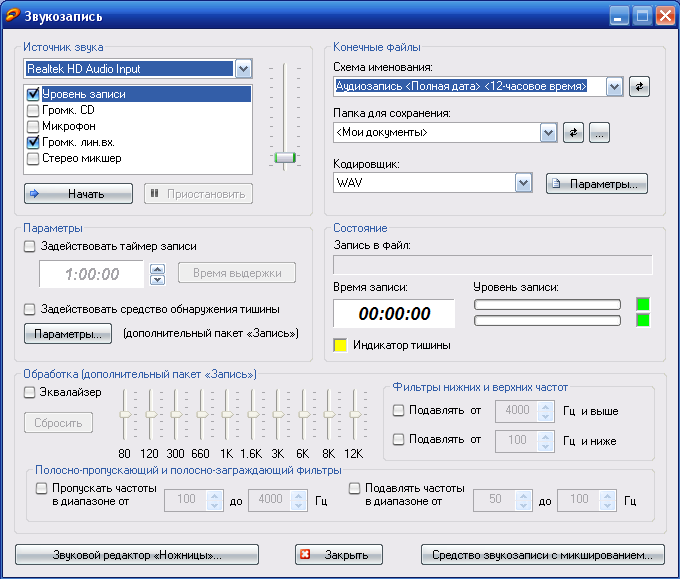Screen dimensions: 680x579
Task: Click the recording volume slider handle
Action: (x=286, y=158)
